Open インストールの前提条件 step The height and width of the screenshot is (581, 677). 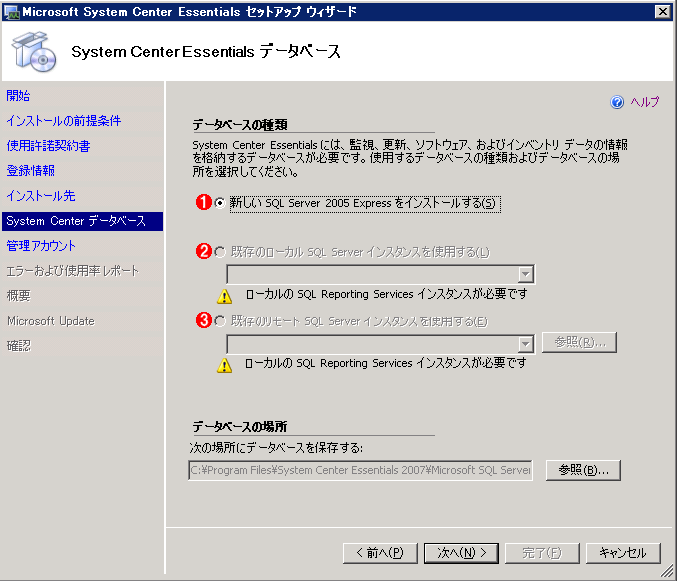[x=63, y=121]
